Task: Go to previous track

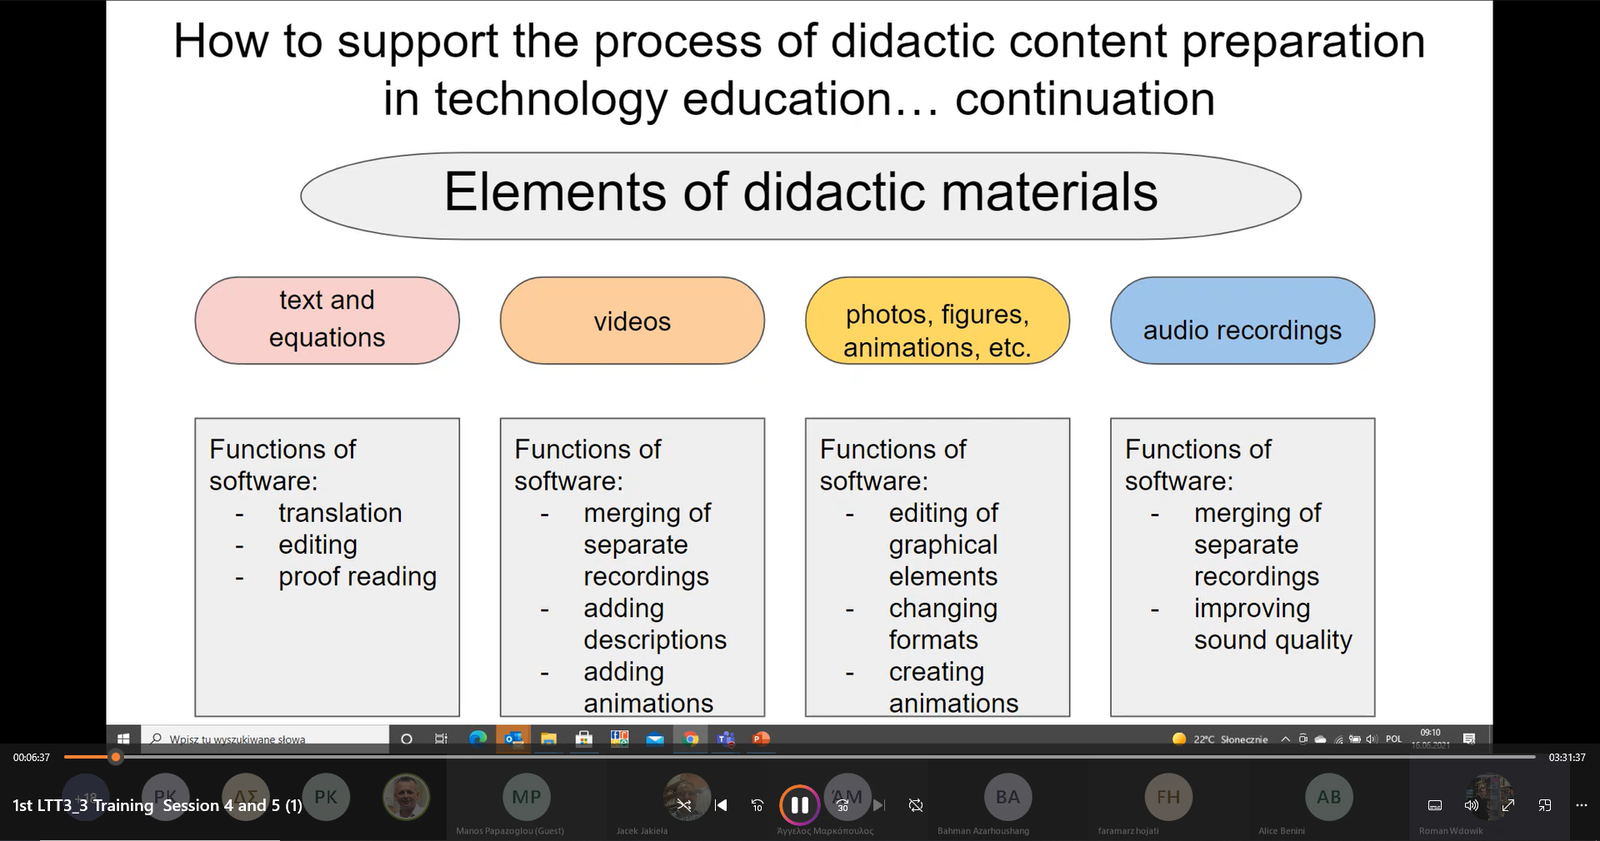Action: click(721, 805)
